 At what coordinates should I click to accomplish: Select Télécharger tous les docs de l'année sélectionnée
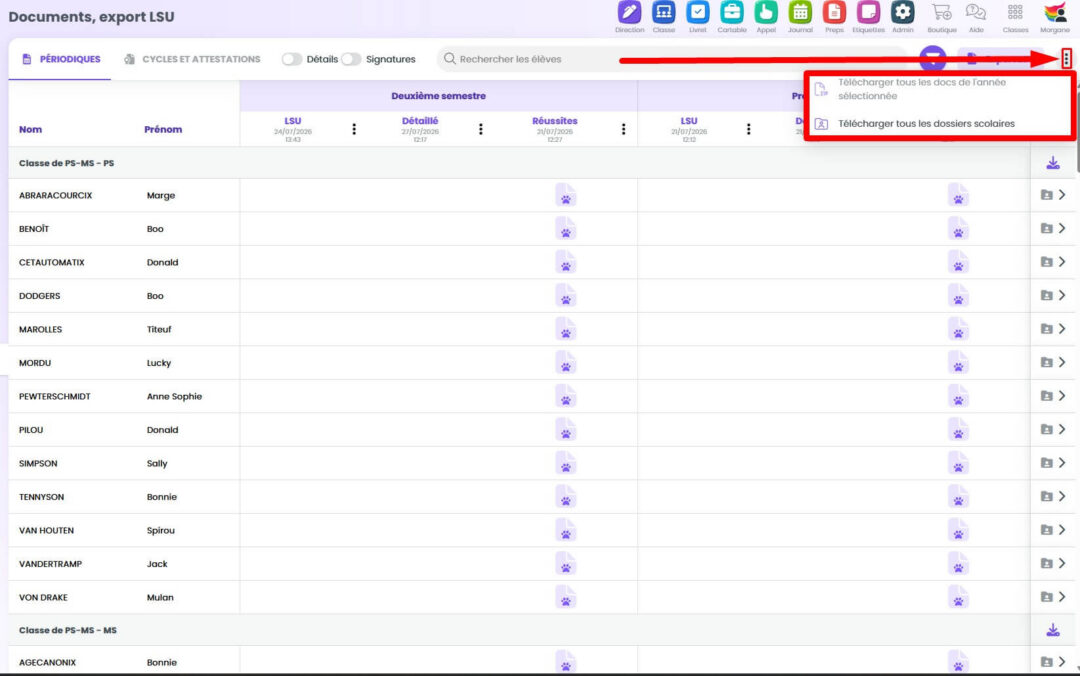coord(939,89)
